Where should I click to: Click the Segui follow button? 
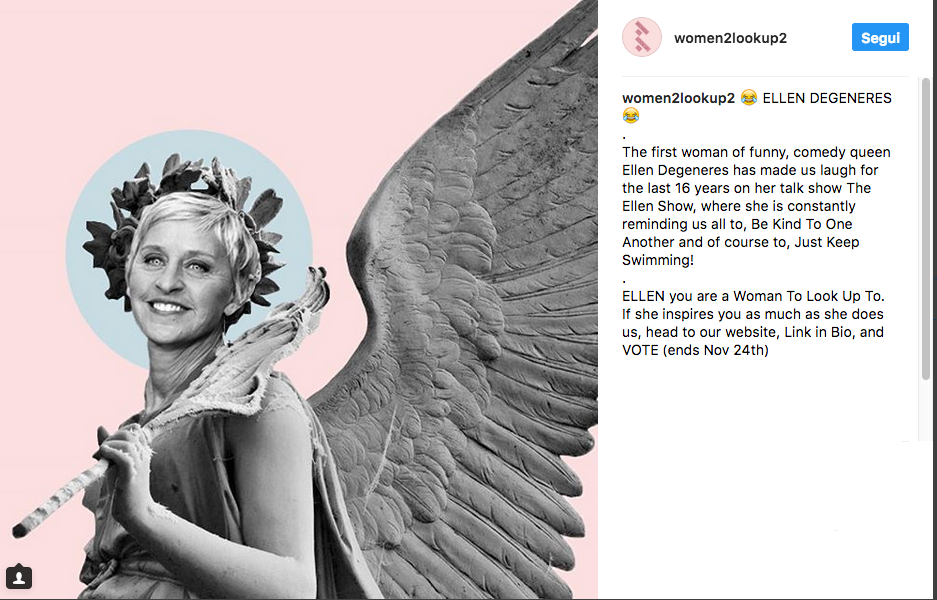880,37
